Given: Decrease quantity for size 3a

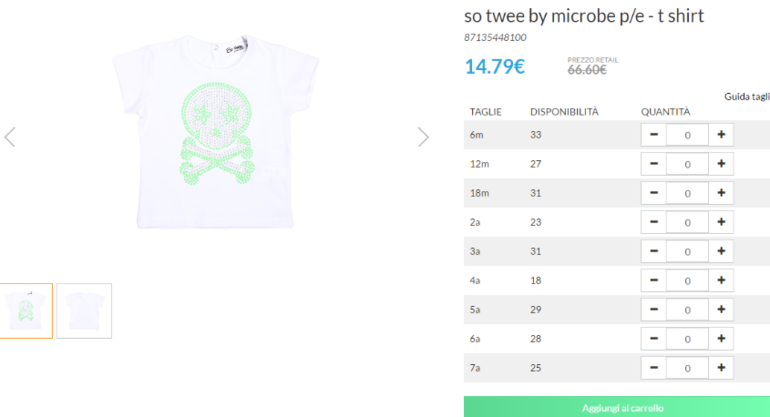Looking at the screenshot, I should tap(653, 251).
